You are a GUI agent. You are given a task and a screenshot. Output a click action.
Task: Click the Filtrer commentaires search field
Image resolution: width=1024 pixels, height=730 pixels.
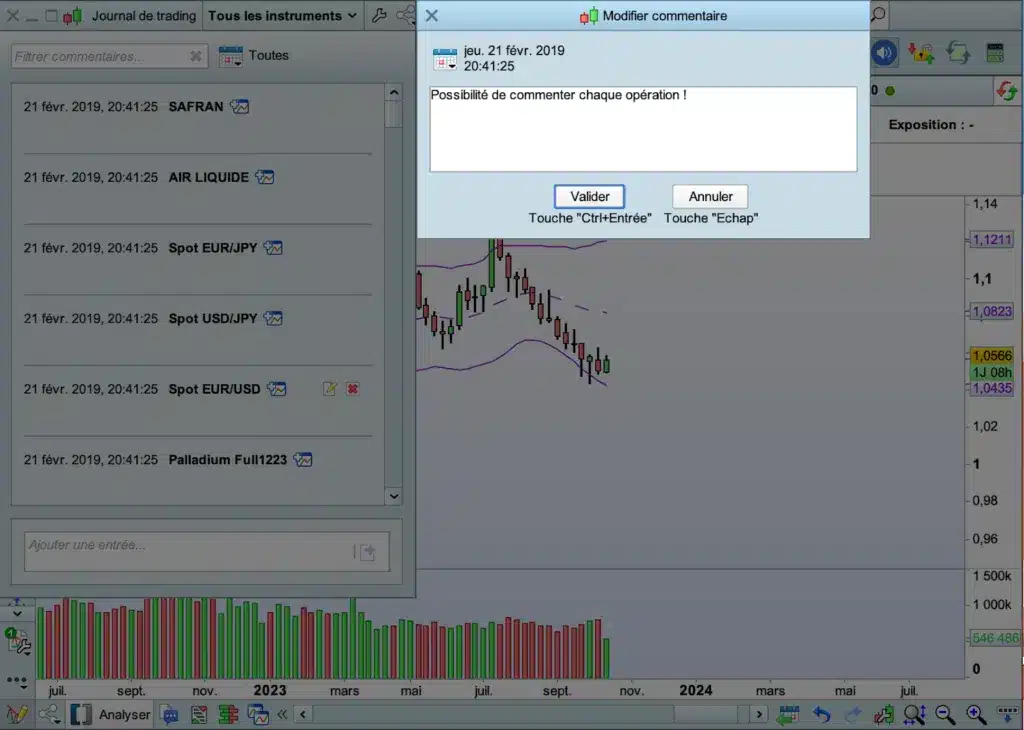coord(100,57)
